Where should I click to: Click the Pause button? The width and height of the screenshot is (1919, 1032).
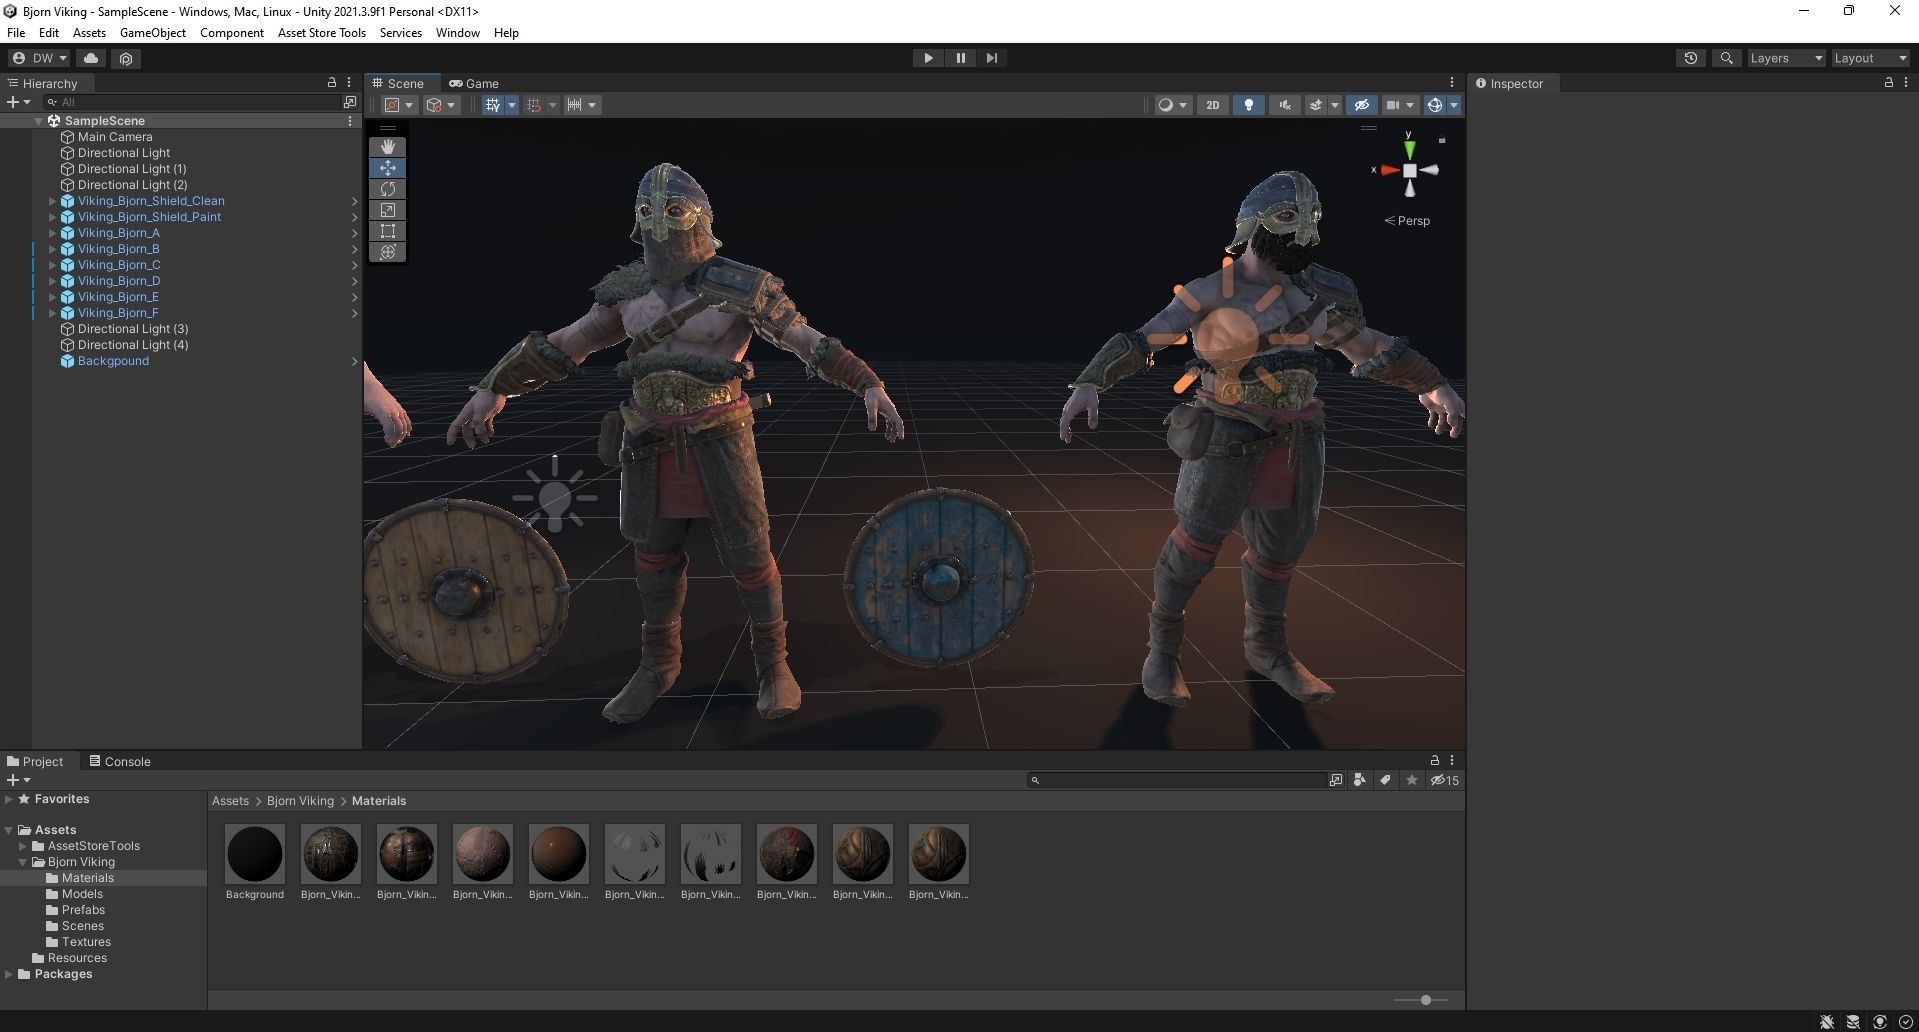click(960, 58)
